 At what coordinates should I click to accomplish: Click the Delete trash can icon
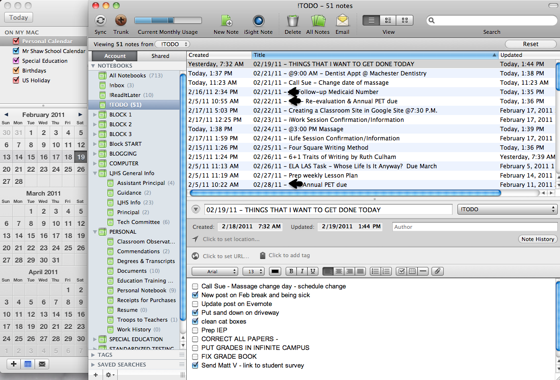[292, 21]
